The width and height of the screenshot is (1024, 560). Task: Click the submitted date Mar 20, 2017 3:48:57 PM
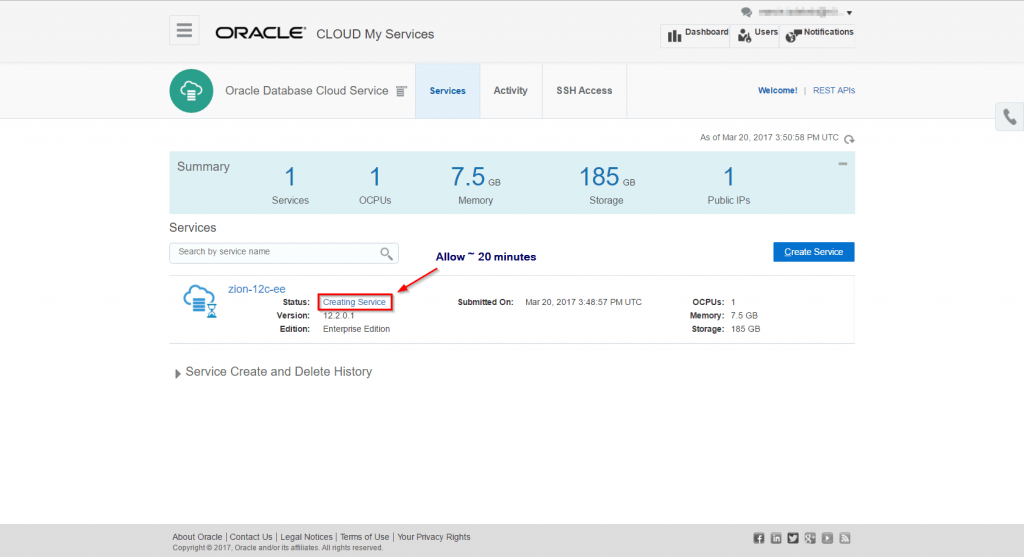tap(583, 302)
